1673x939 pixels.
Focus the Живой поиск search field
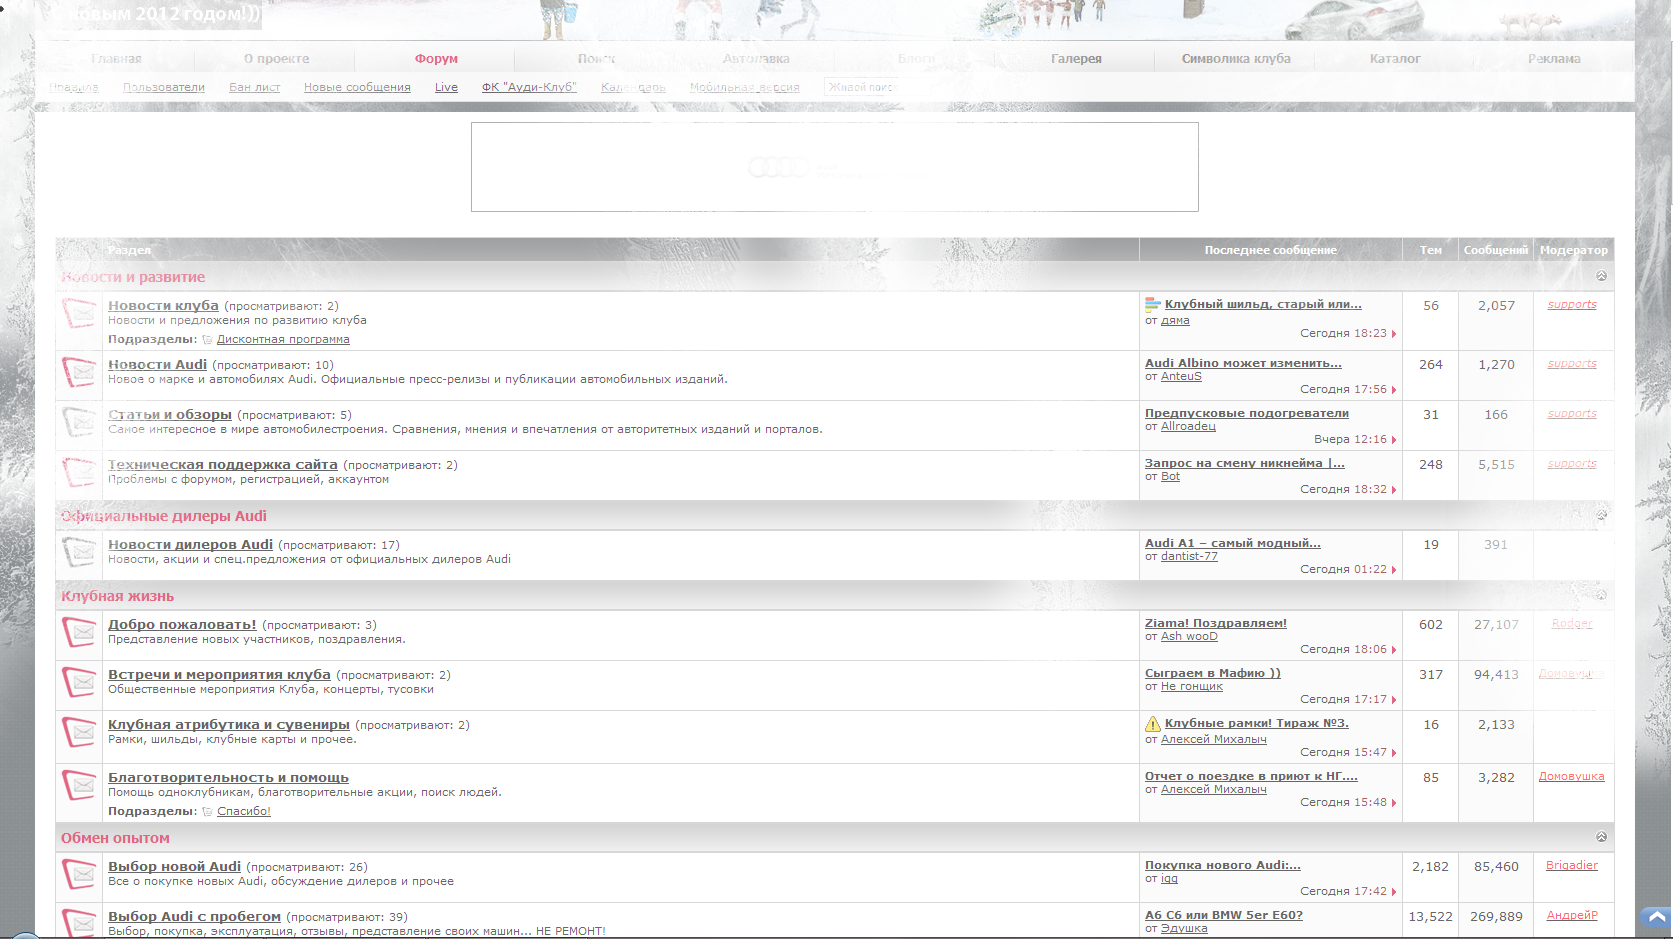pos(862,87)
